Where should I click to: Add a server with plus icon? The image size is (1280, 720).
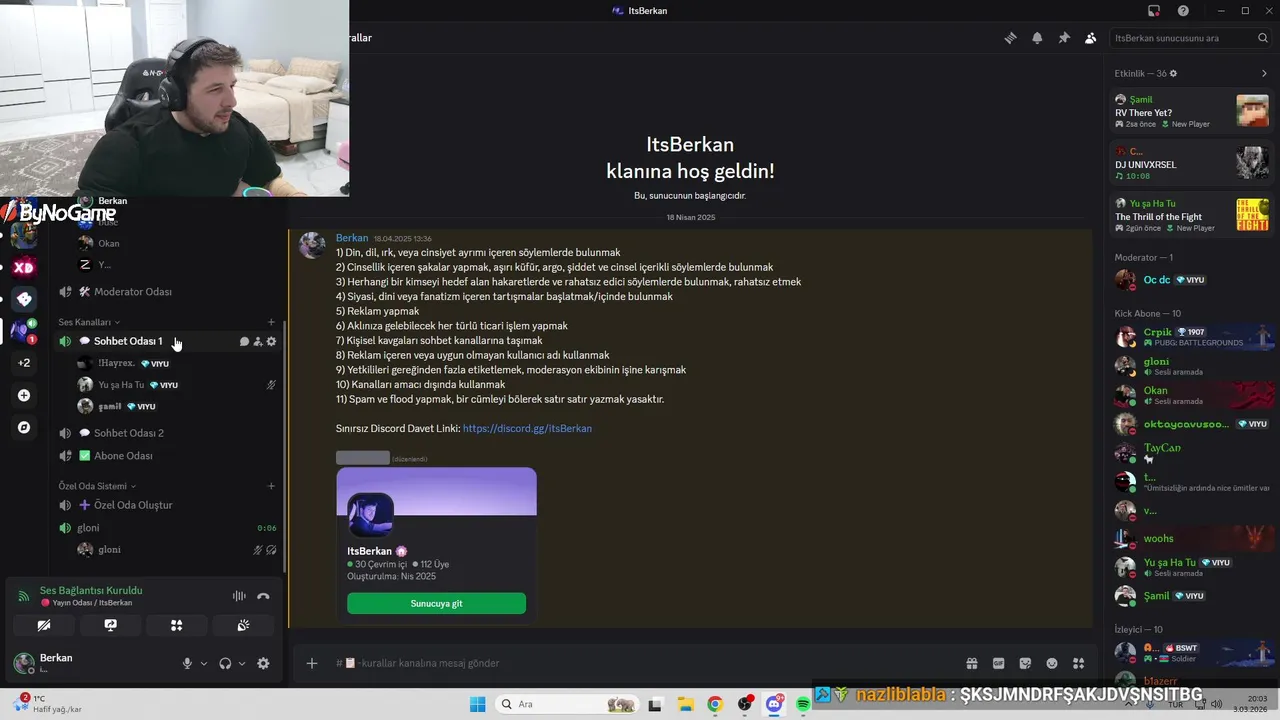(24, 395)
